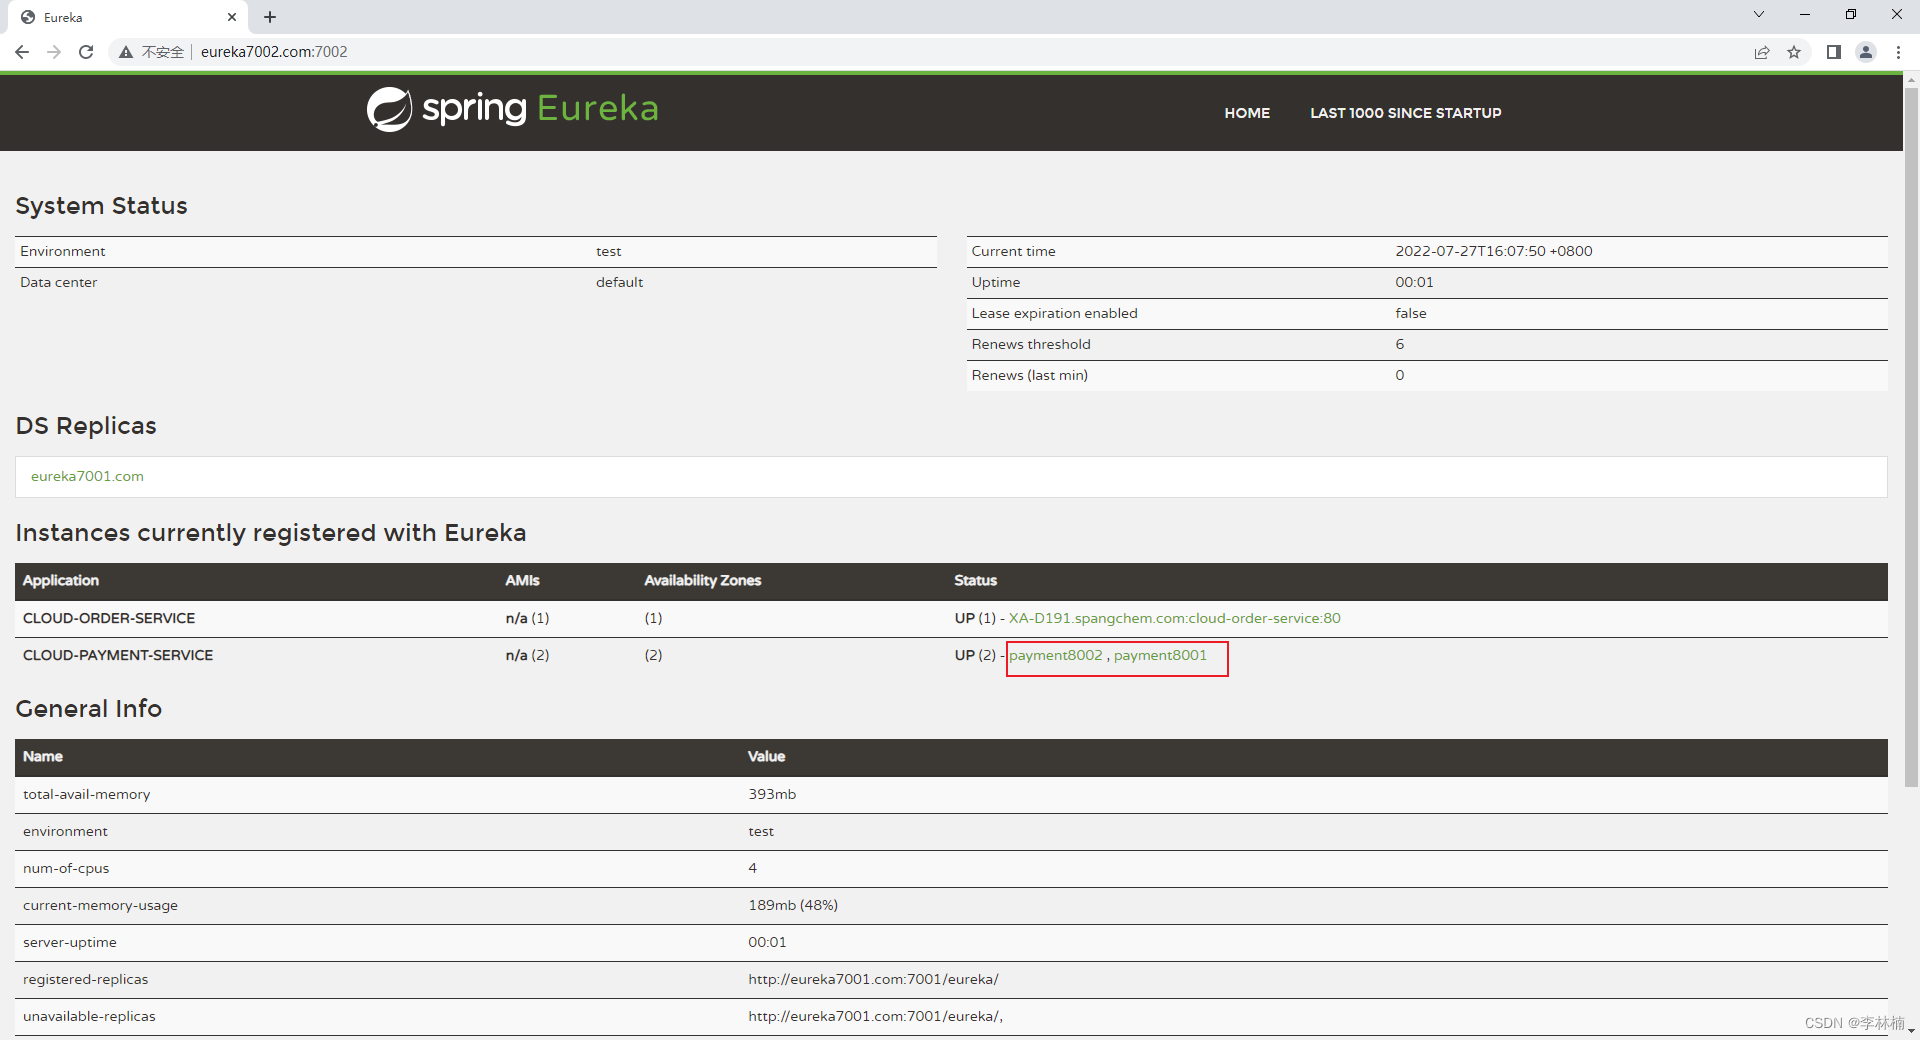Click the Availability Zones column header
Screen dimensions: 1920x1040
click(702, 580)
